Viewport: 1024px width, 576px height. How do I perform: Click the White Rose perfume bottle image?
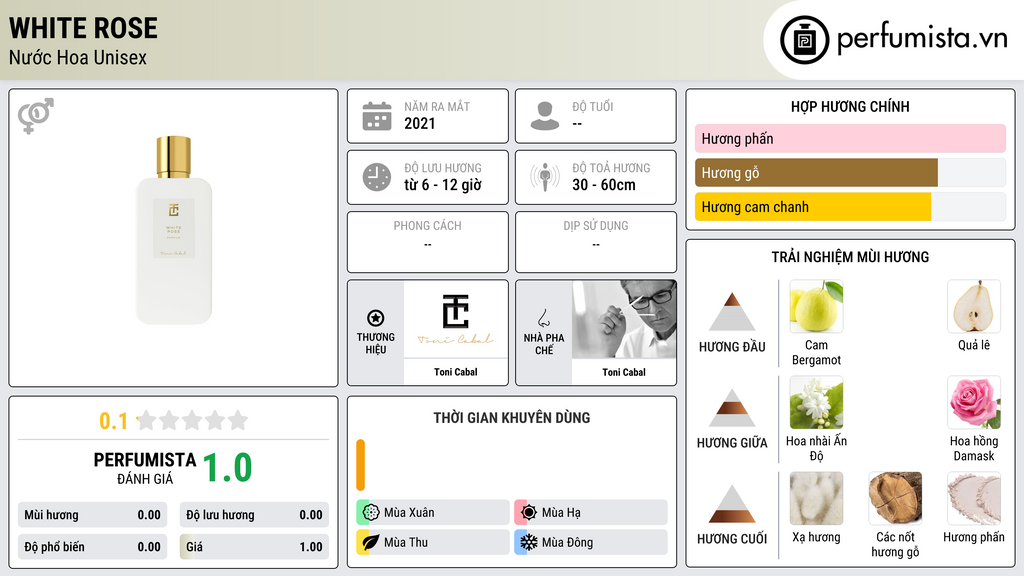point(174,230)
